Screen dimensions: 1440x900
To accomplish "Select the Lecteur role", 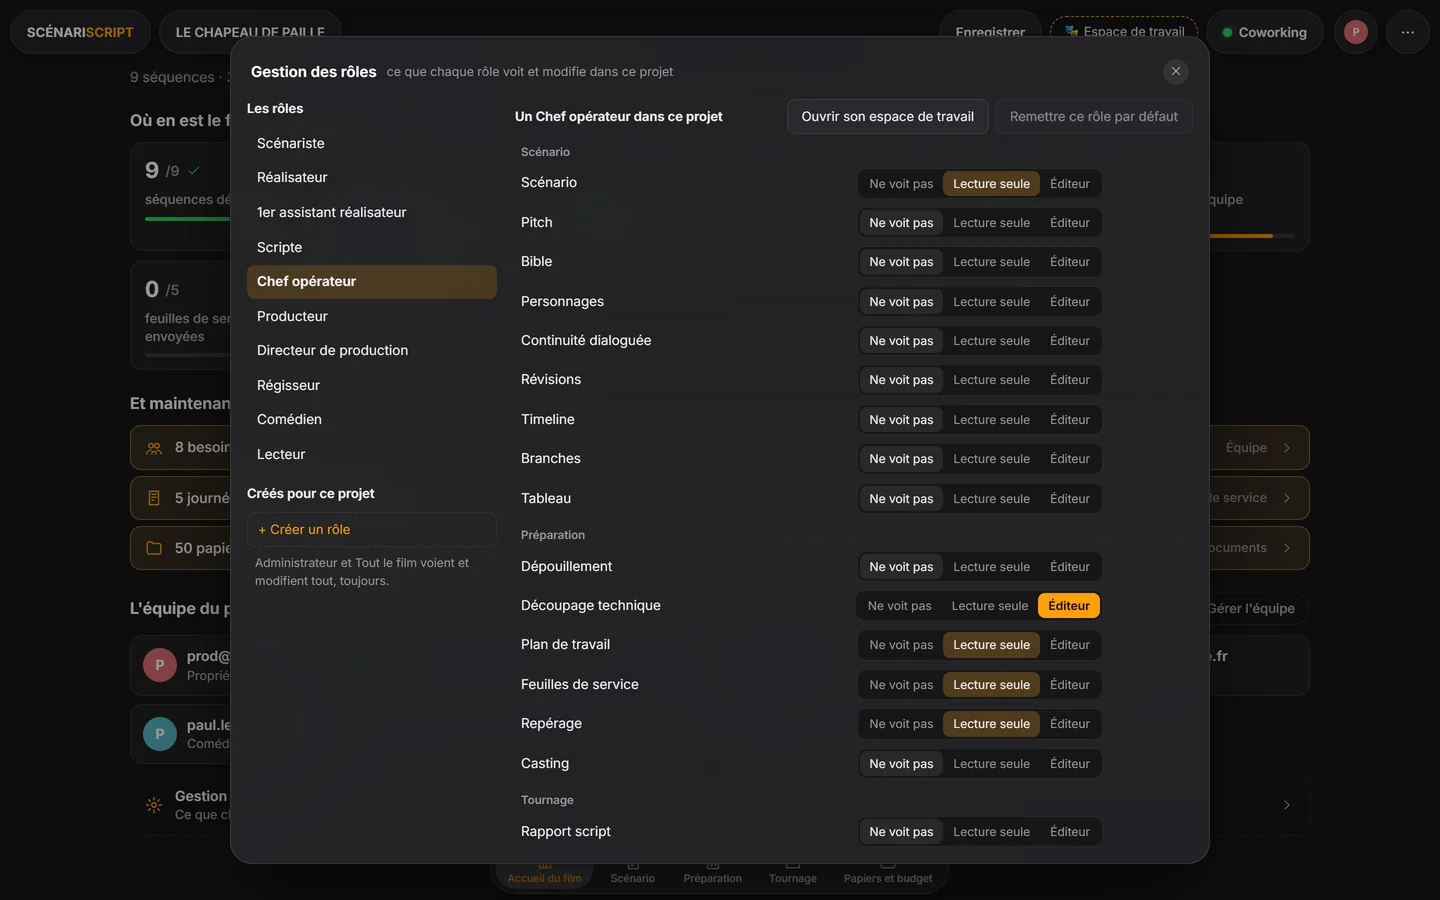I will [x=372, y=454].
